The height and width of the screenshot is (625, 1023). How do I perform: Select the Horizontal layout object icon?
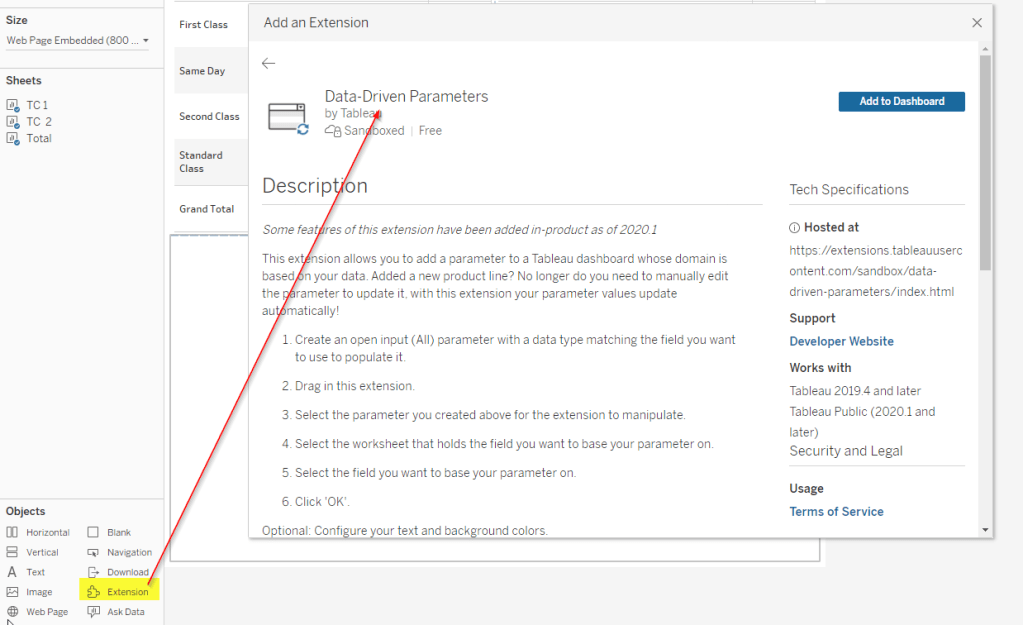tap(13, 533)
